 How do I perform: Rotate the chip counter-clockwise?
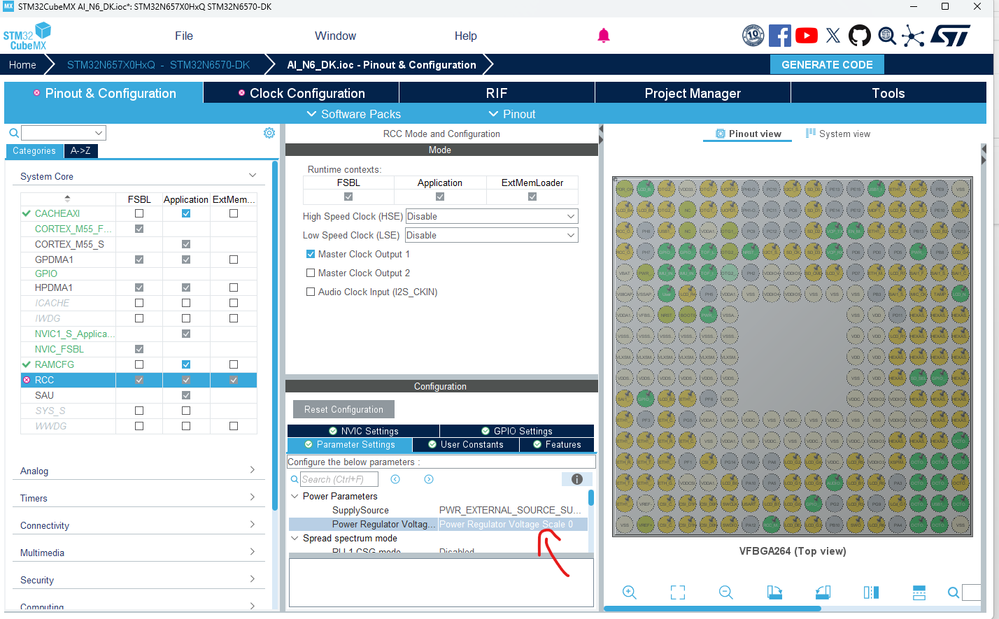(x=823, y=592)
